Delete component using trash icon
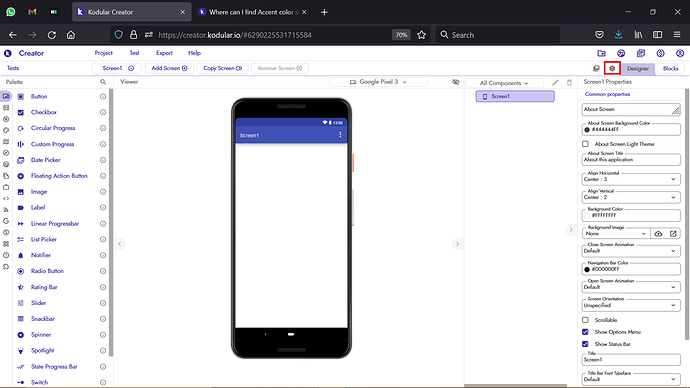 pyautogui.click(x=569, y=82)
